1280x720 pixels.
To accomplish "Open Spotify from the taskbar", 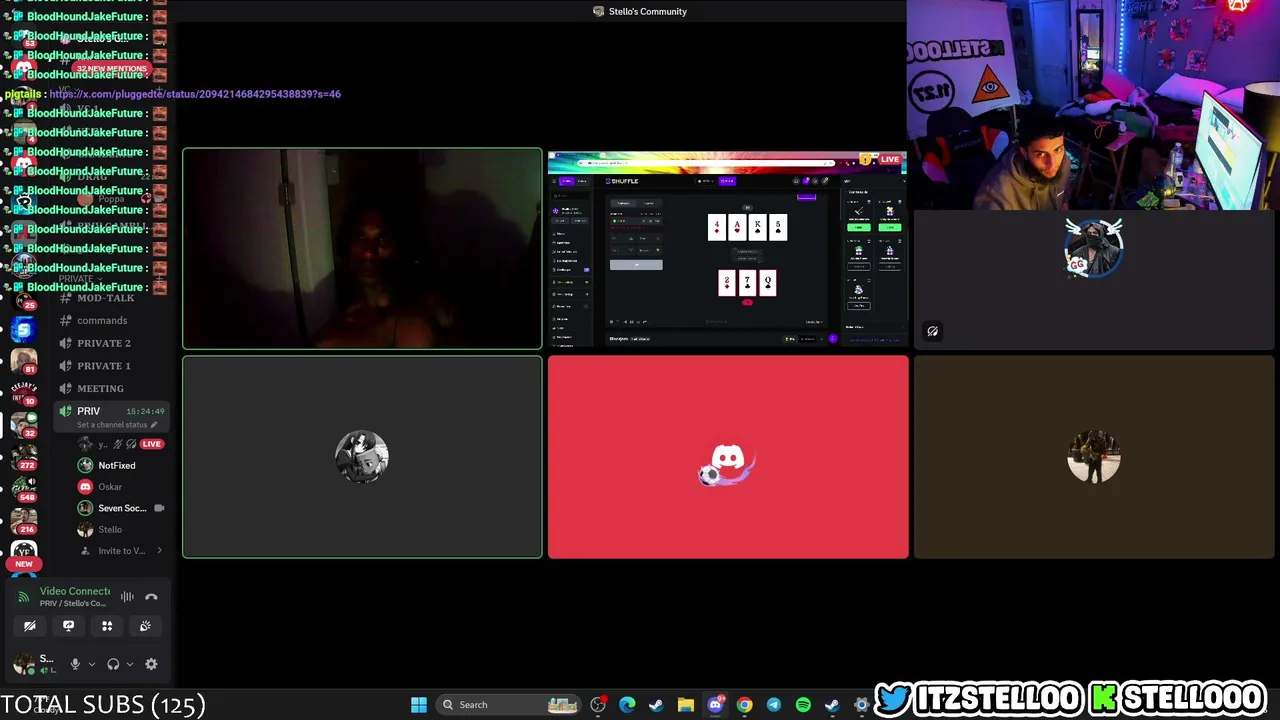I will [x=803, y=705].
